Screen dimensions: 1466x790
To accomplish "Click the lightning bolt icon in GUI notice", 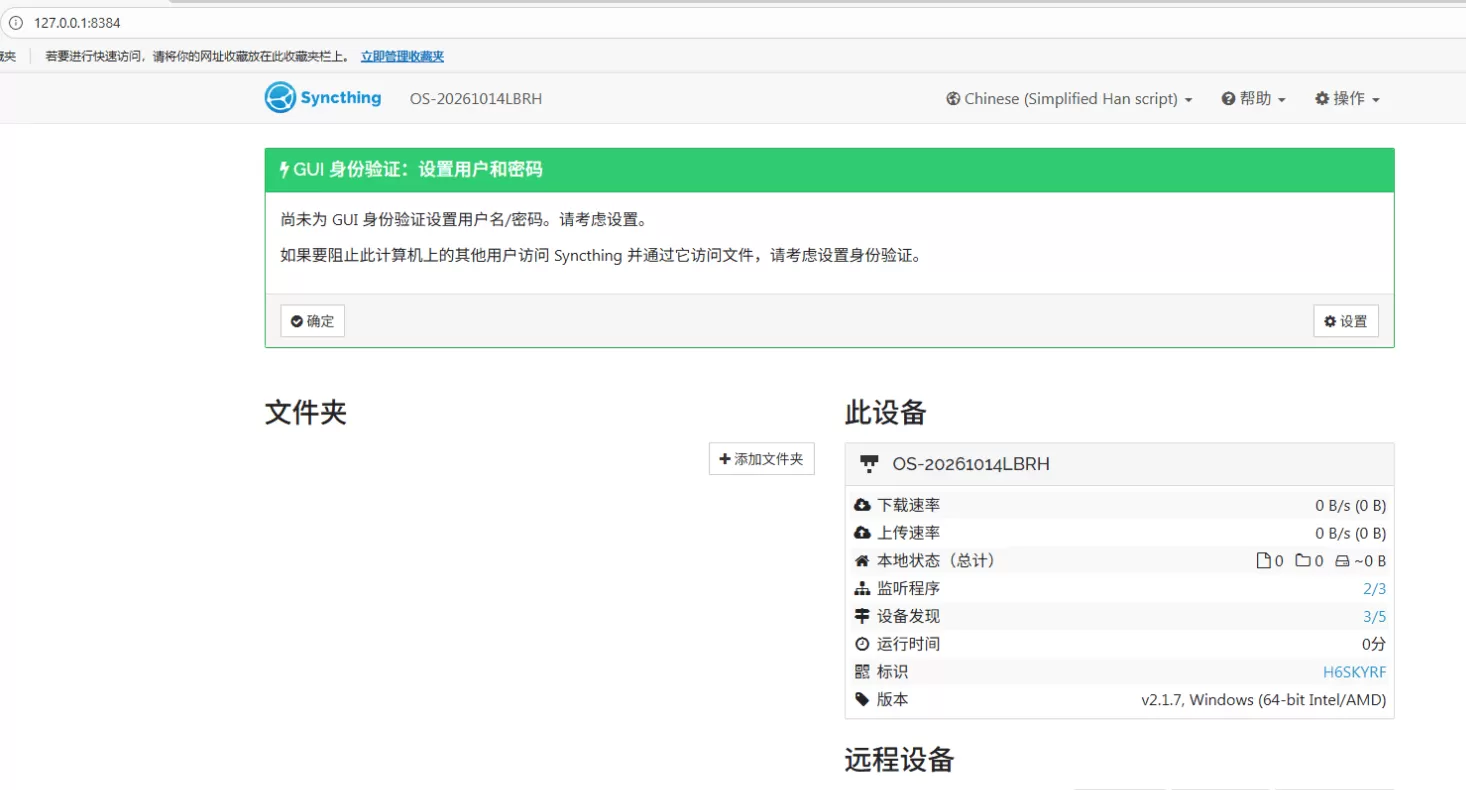I will click(x=285, y=170).
